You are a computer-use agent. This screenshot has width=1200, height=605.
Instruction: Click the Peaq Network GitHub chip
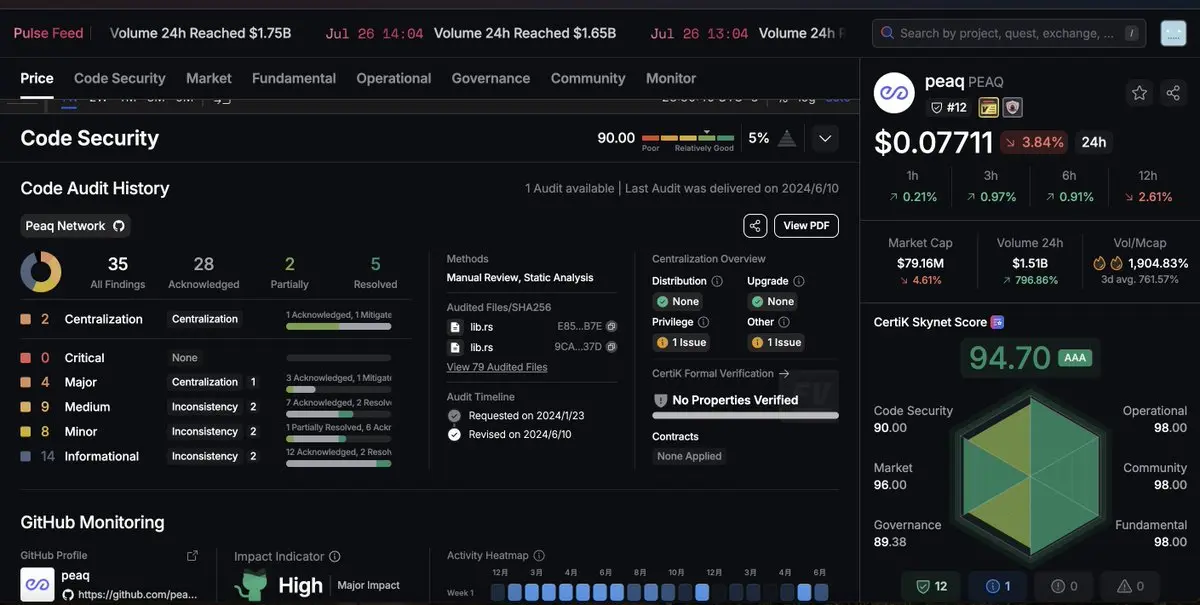pyautogui.click(x=75, y=225)
